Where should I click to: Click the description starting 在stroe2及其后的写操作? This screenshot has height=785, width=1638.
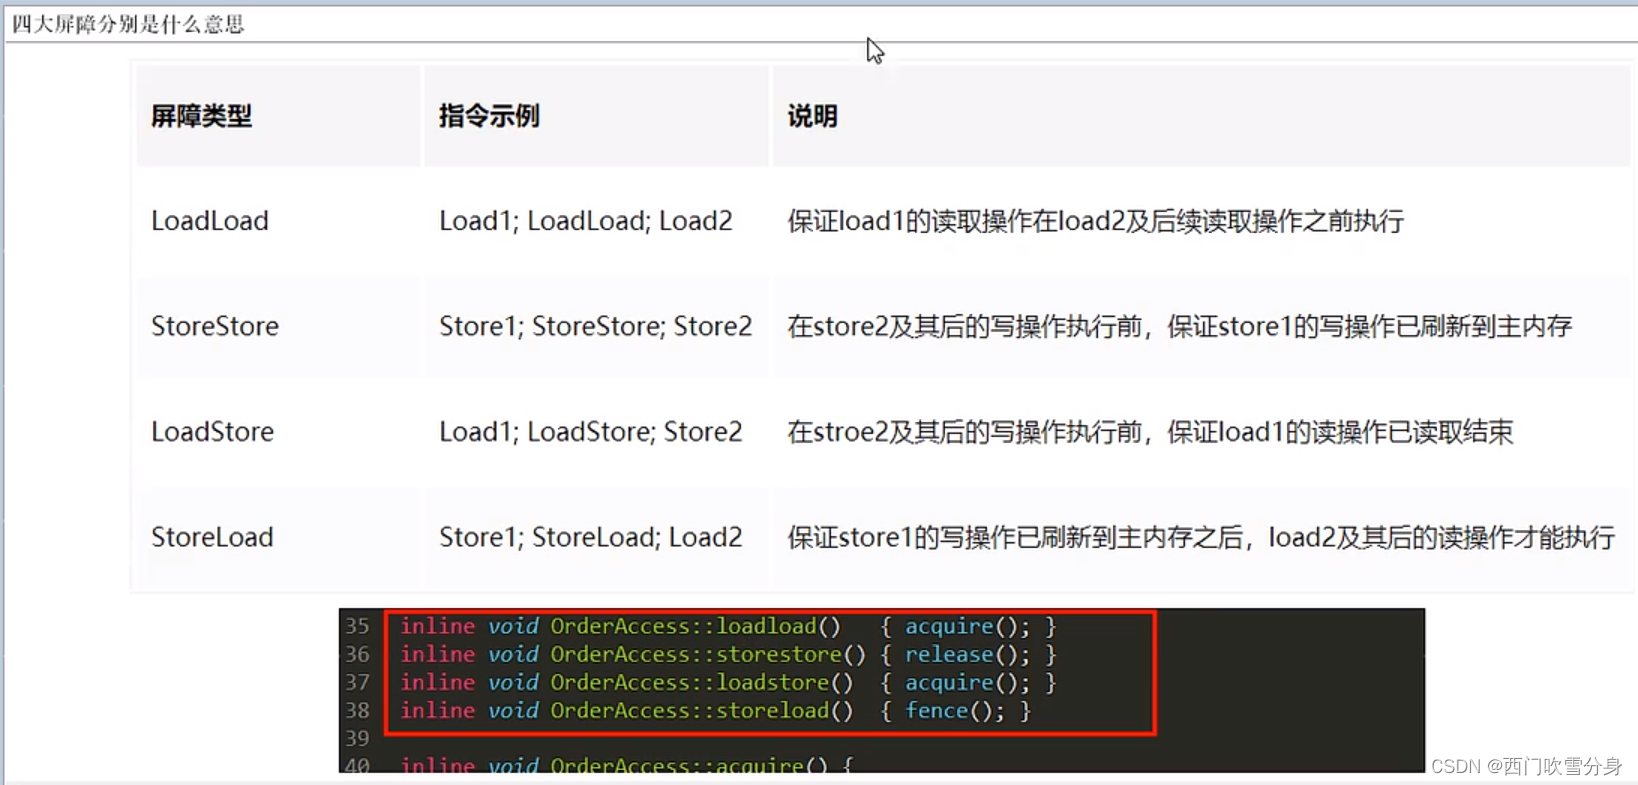(1150, 432)
